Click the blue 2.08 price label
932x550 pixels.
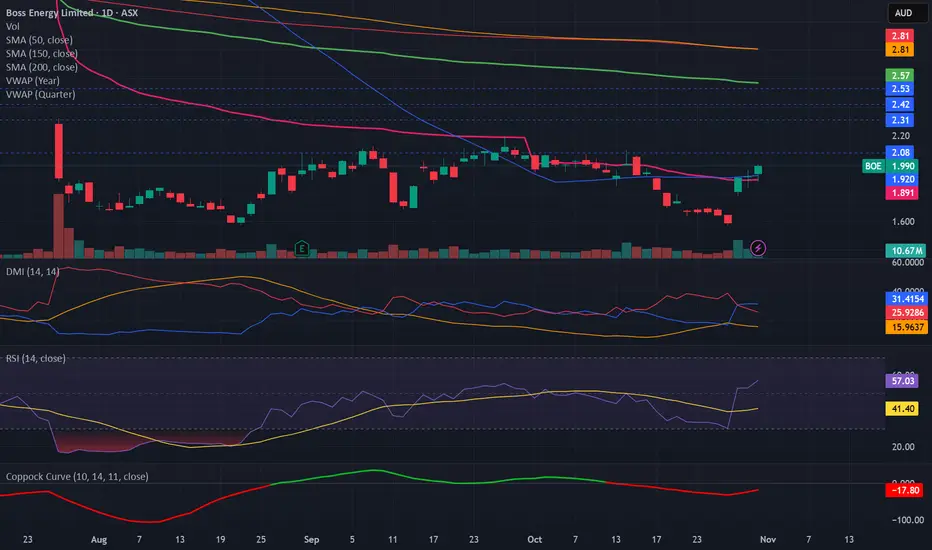pos(900,152)
